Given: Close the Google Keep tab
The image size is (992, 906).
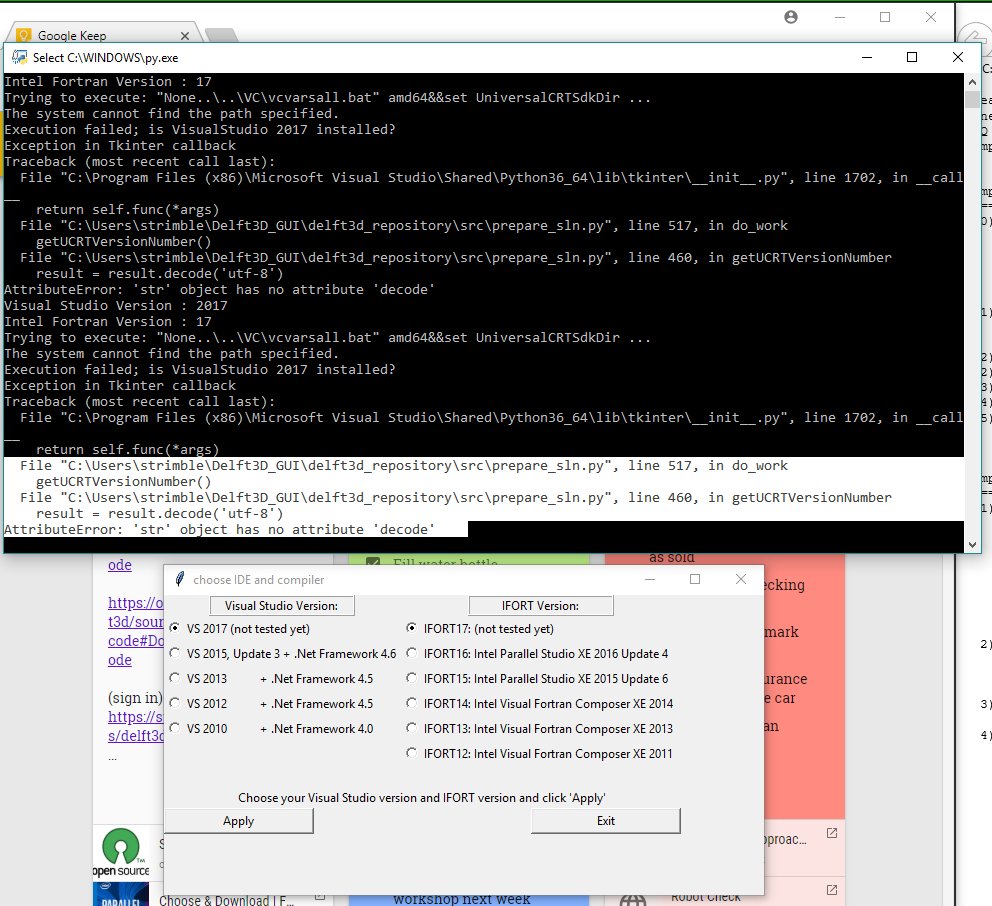Looking at the screenshot, I should tap(185, 36).
